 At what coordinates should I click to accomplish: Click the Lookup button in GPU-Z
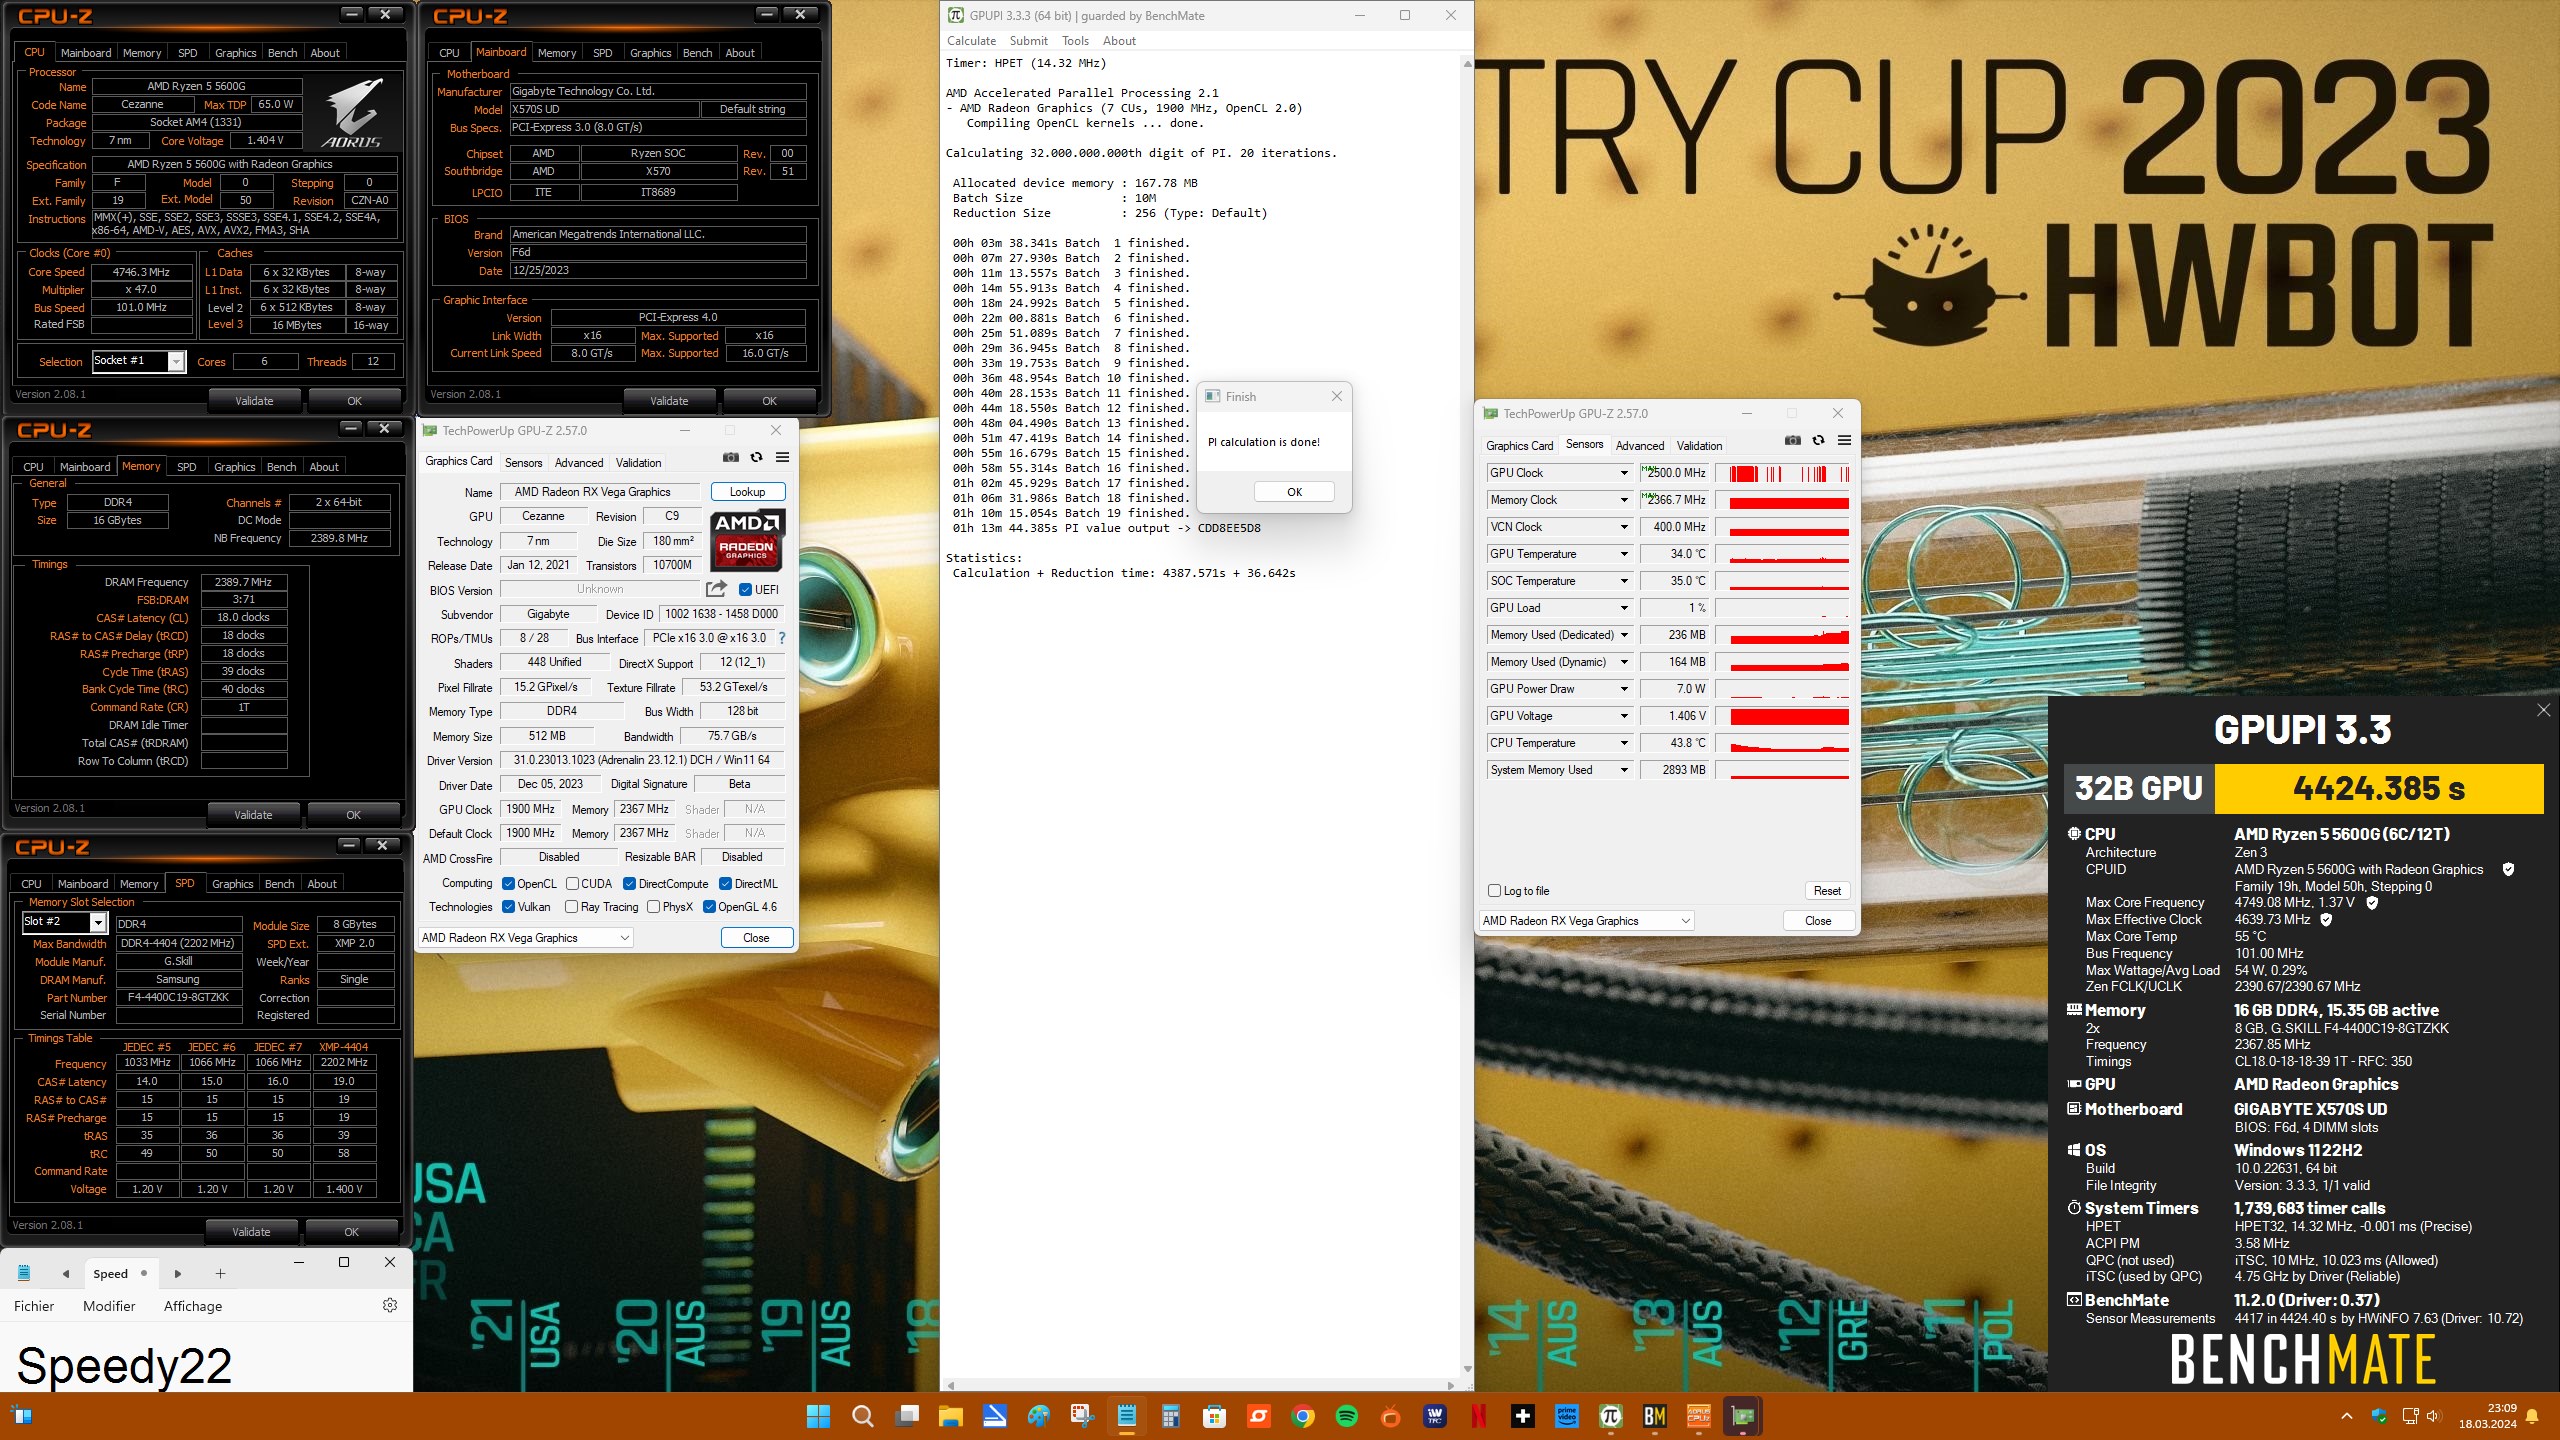coord(747,492)
